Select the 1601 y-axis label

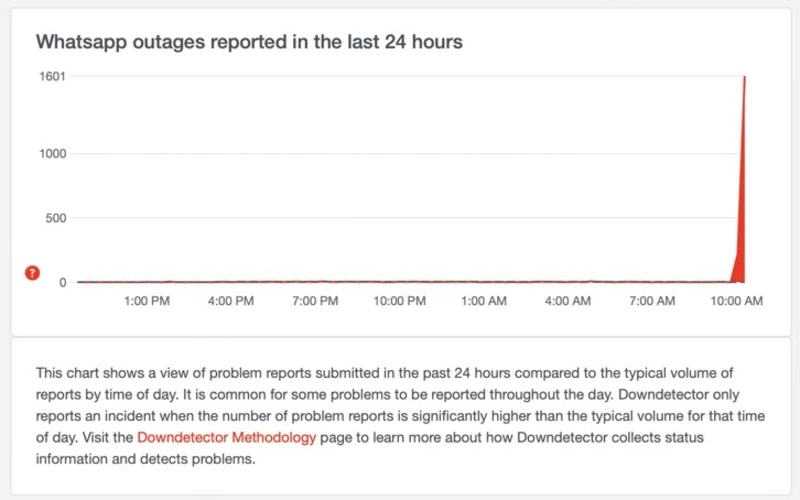pos(53,76)
